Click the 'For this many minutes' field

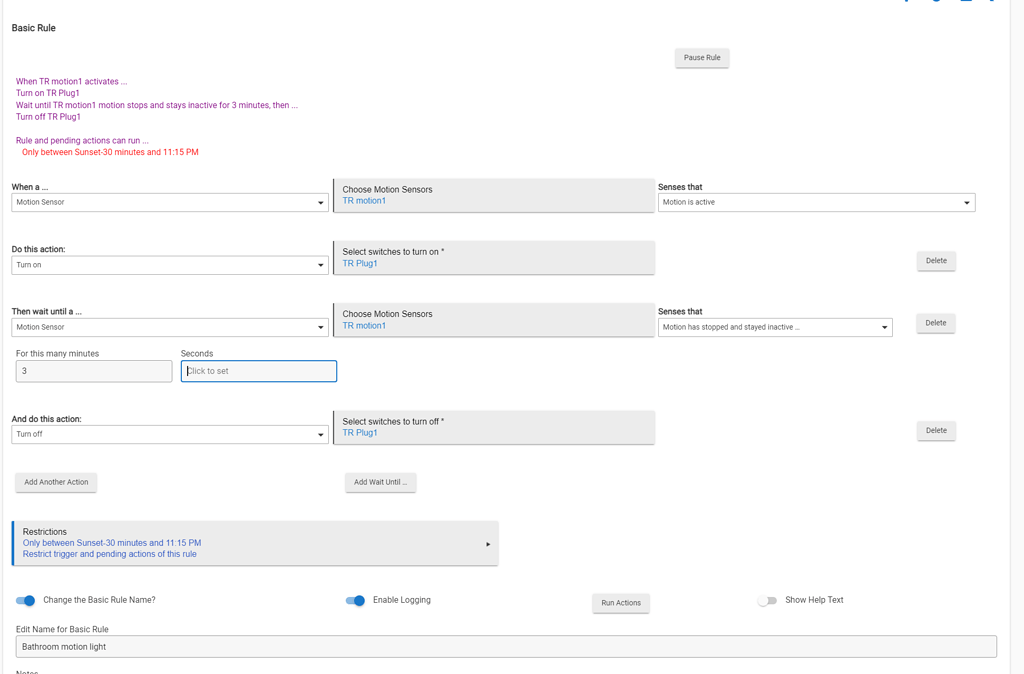(94, 371)
